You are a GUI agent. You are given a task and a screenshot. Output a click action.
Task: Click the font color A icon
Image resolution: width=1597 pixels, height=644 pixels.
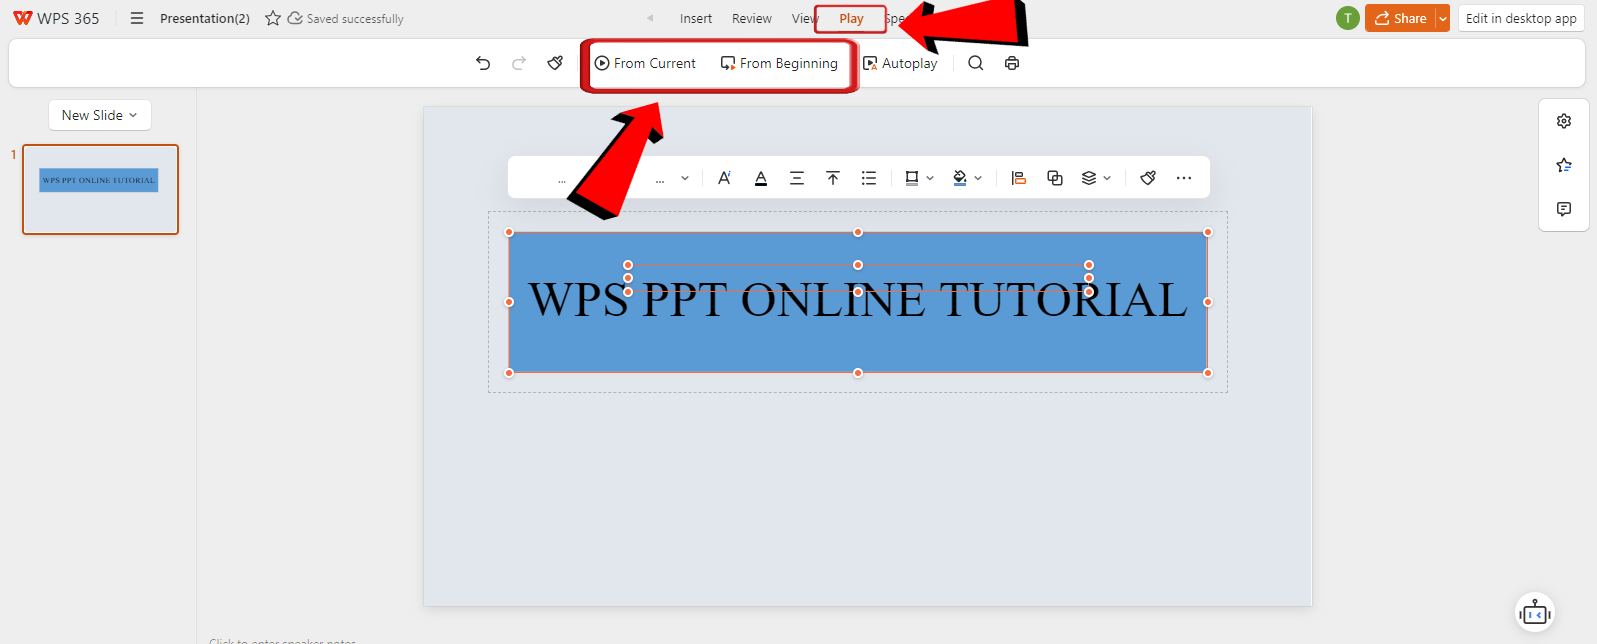click(761, 178)
